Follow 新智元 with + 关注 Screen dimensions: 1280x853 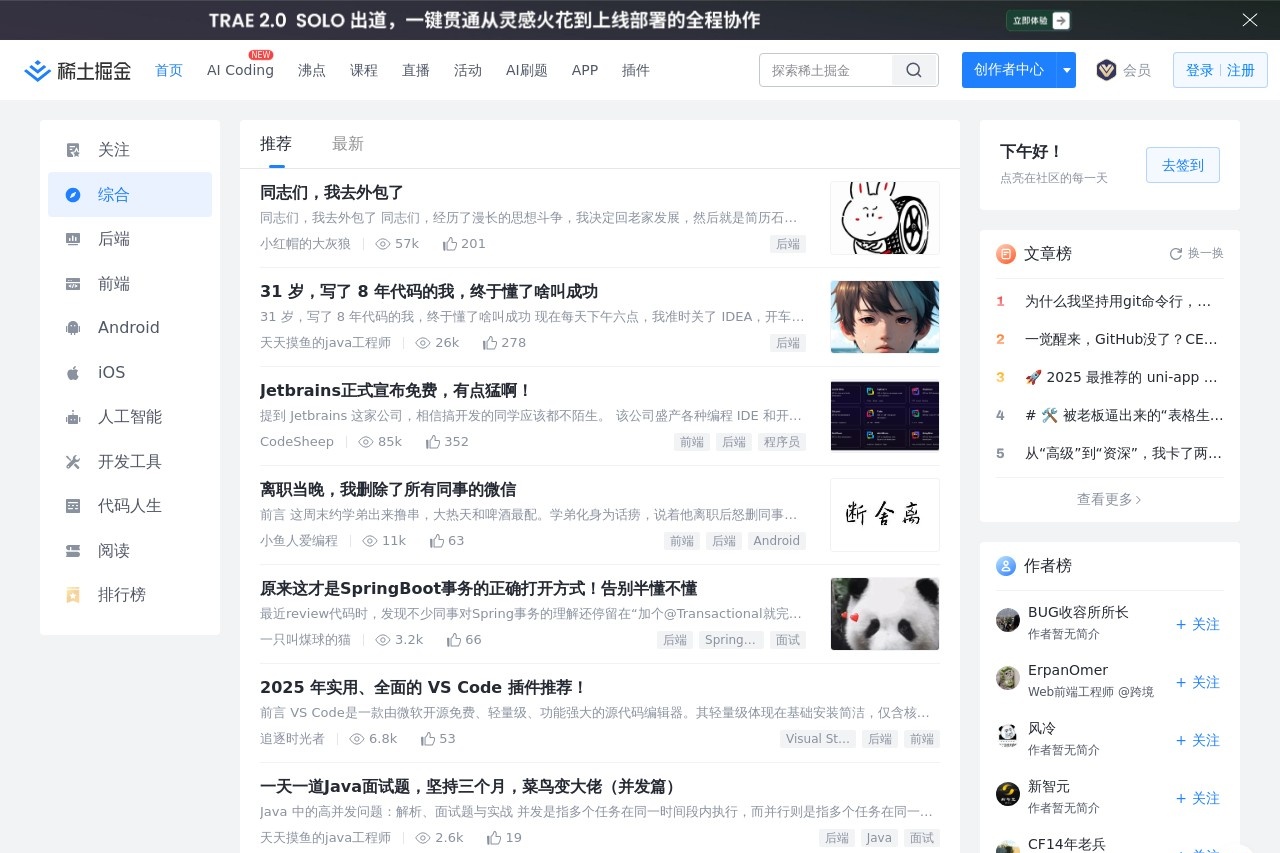click(1198, 798)
